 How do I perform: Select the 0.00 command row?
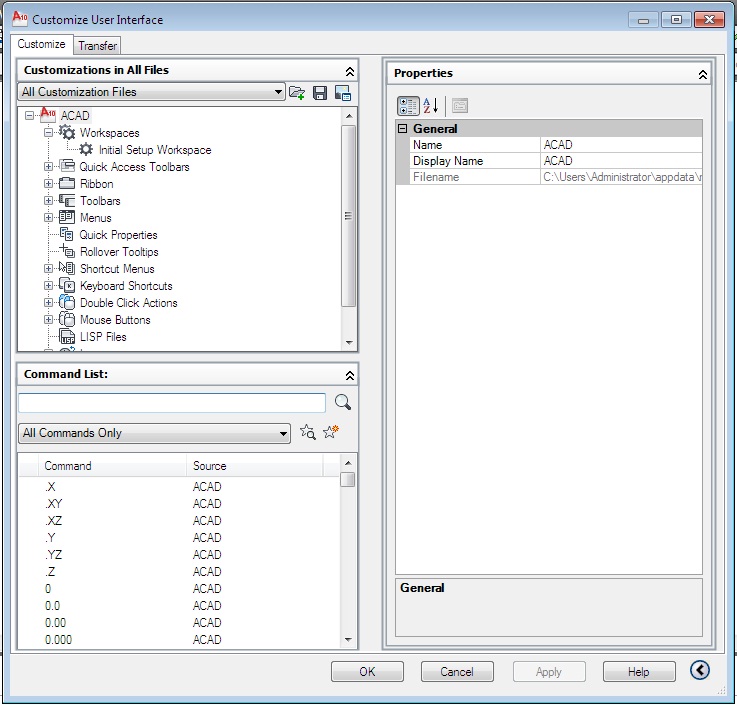pyautogui.click(x=179, y=623)
